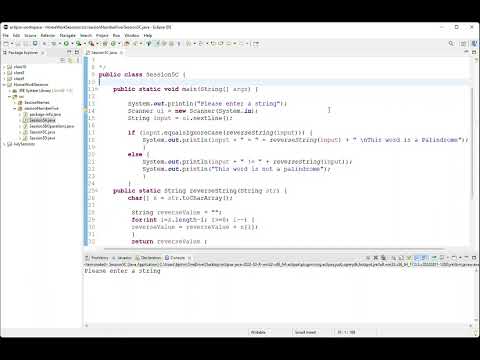Select Session5C.java in Package Explorer
480x360 pixels.
42,132
